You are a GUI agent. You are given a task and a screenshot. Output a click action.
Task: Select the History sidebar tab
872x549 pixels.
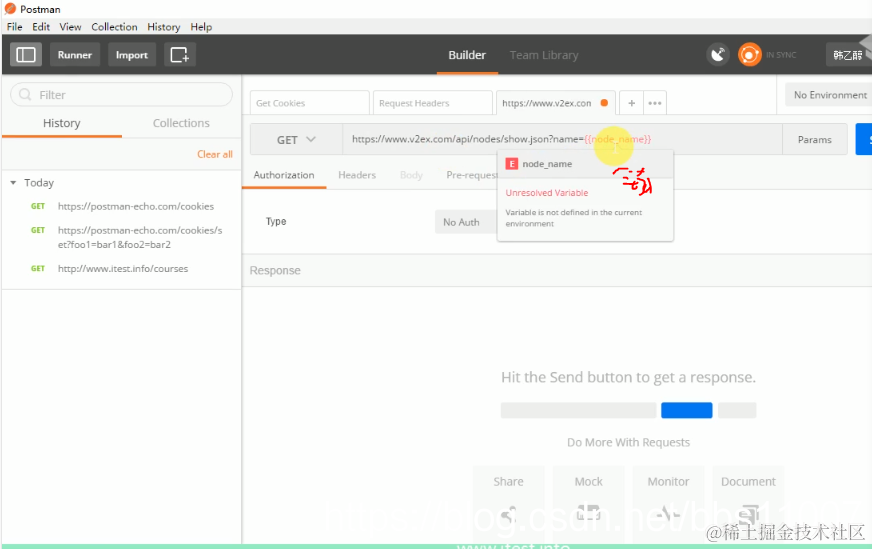point(62,123)
